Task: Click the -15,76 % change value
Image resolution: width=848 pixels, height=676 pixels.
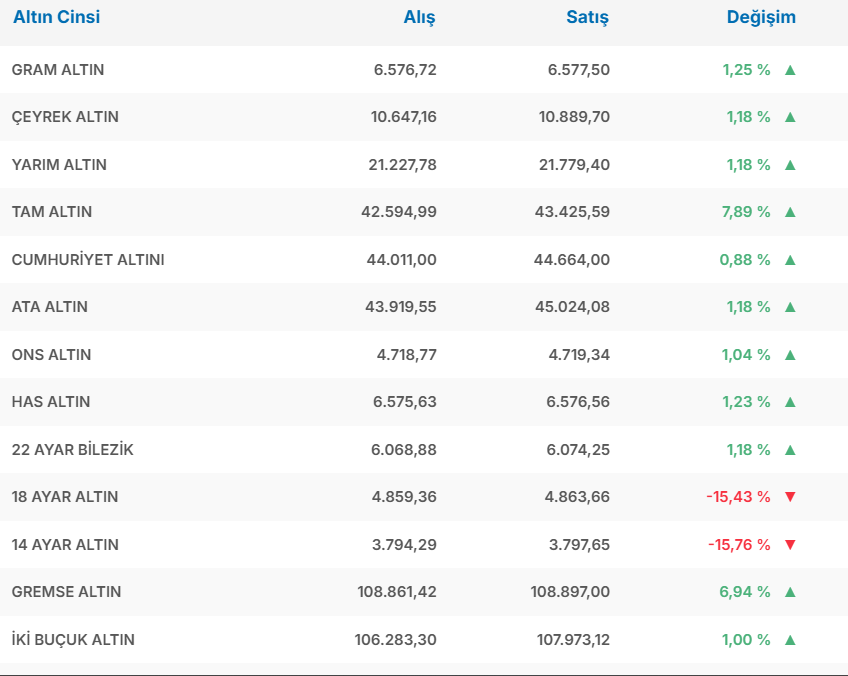Action: tap(739, 545)
